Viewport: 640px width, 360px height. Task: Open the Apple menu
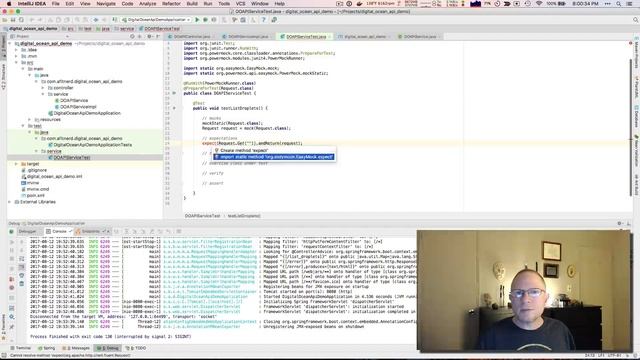click(9, 4)
